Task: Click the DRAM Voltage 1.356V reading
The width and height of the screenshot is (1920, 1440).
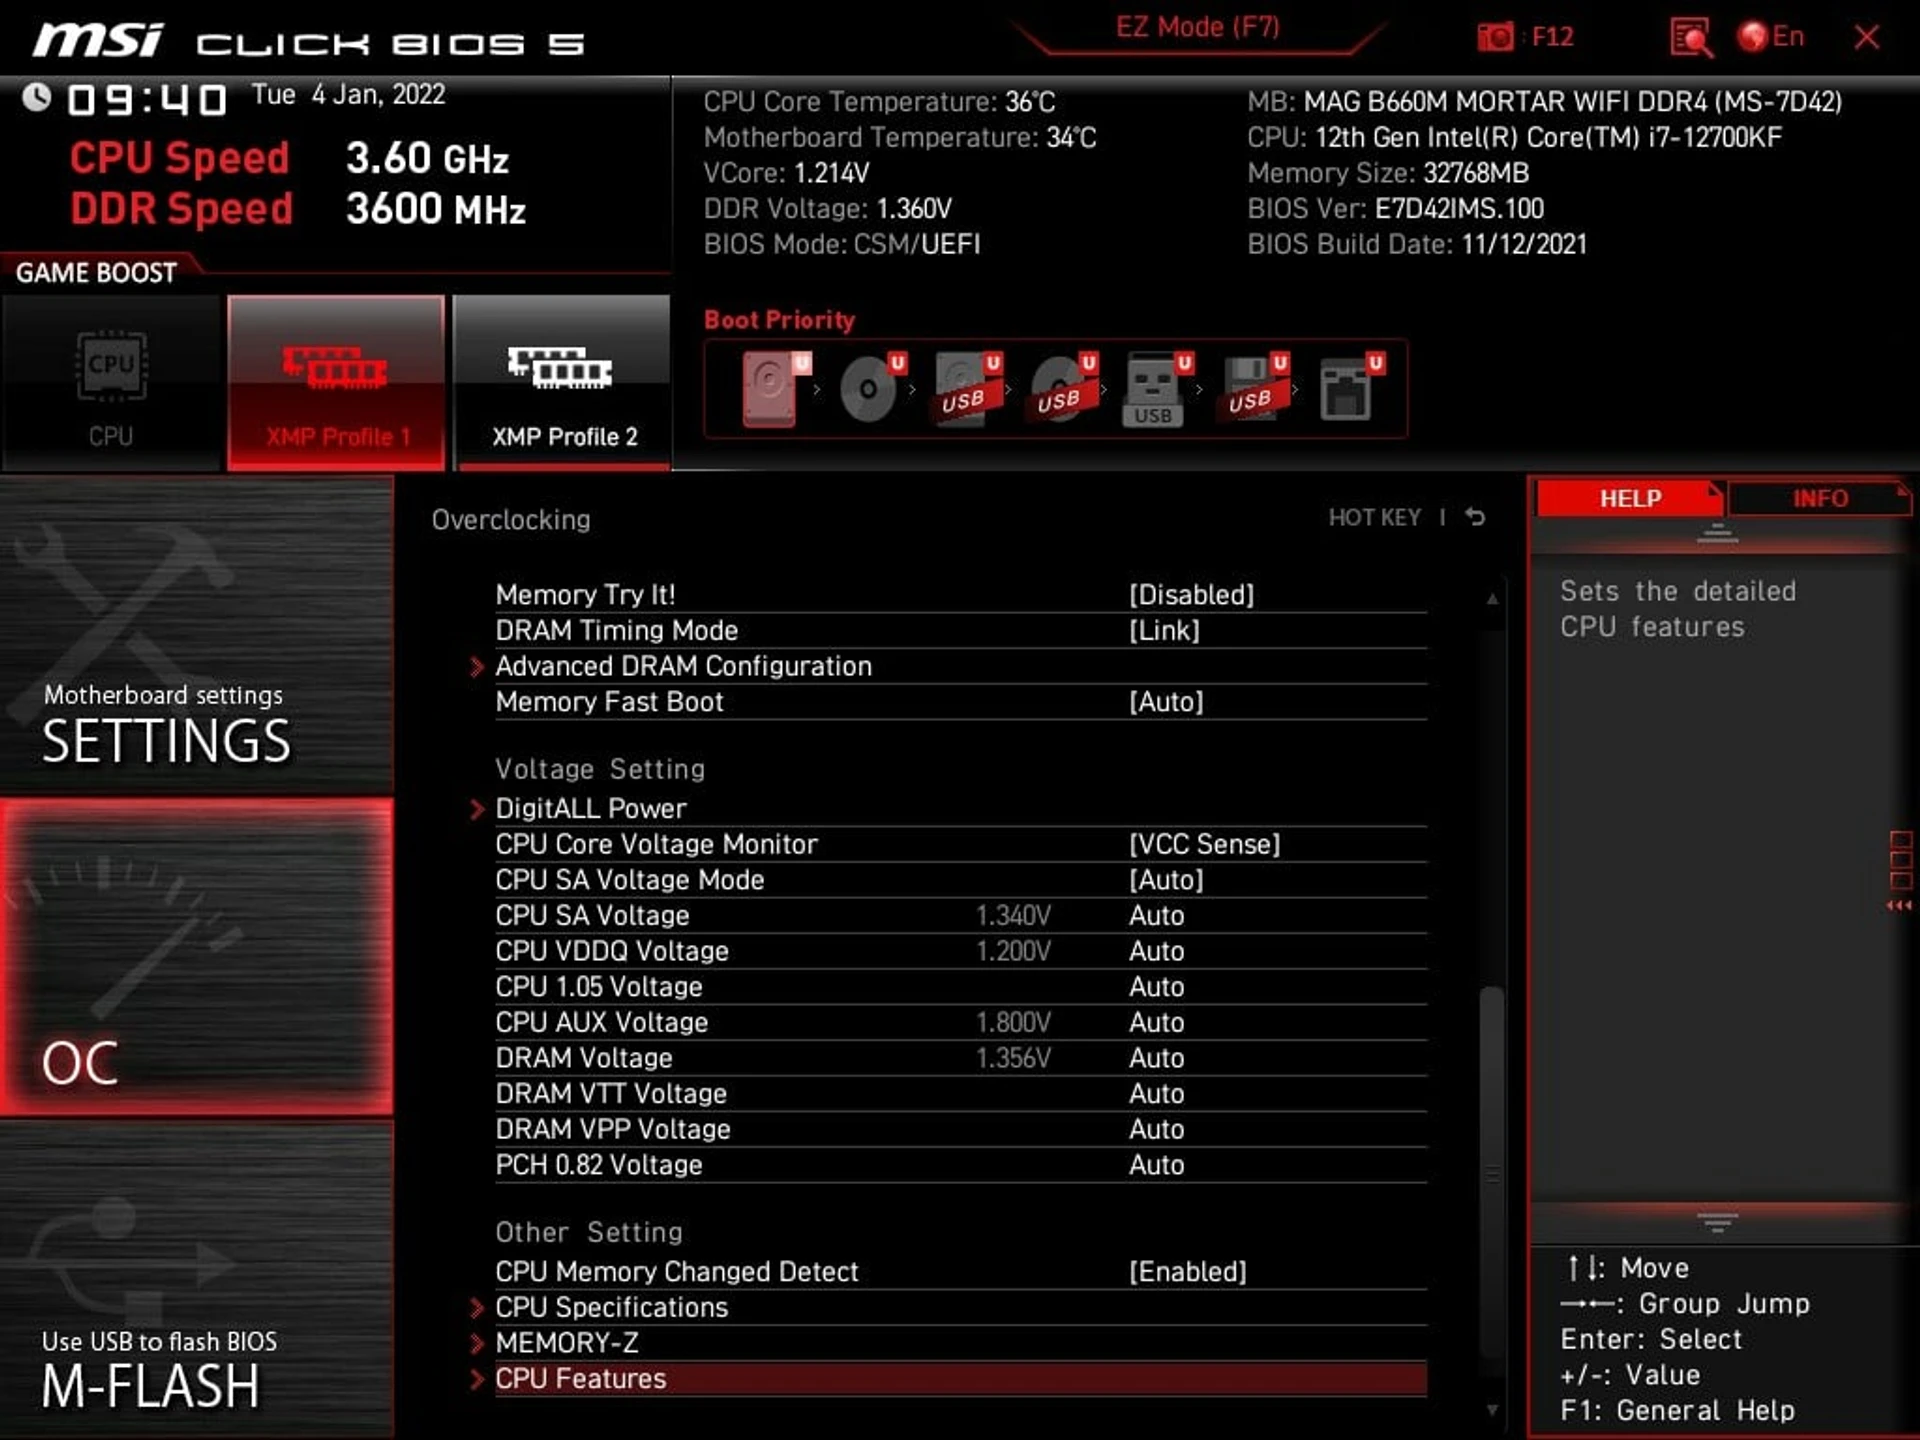Action: click(x=1013, y=1058)
